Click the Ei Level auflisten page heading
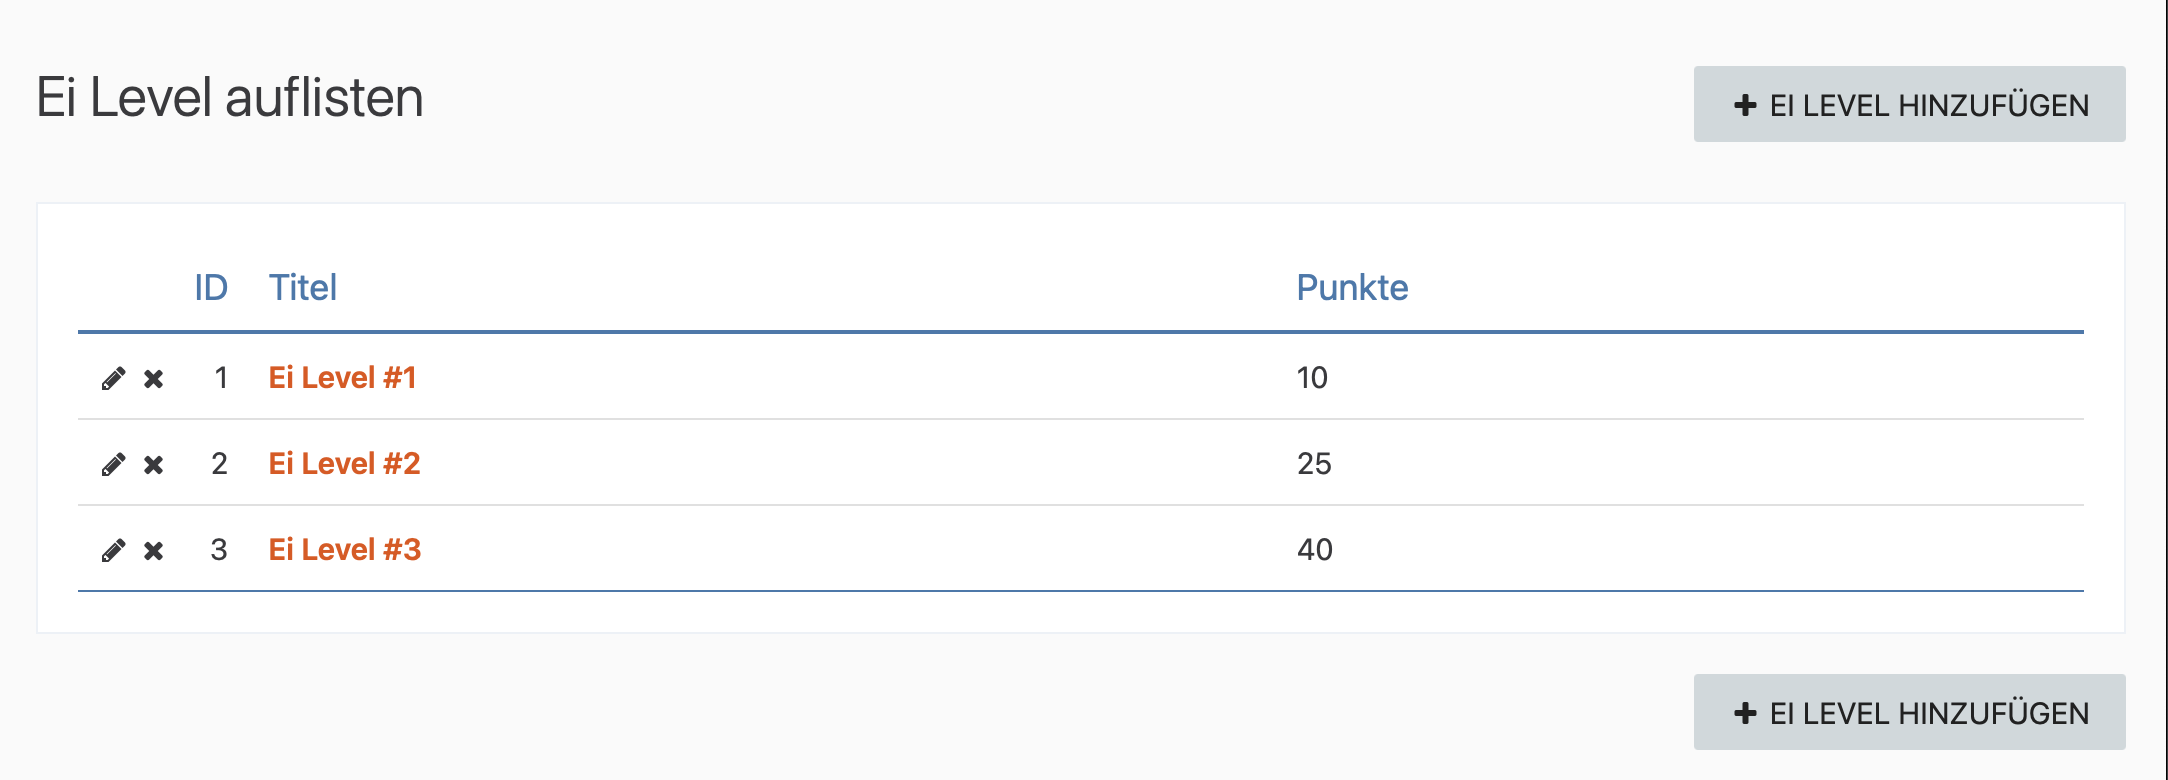2168x780 pixels. pyautogui.click(x=230, y=98)
